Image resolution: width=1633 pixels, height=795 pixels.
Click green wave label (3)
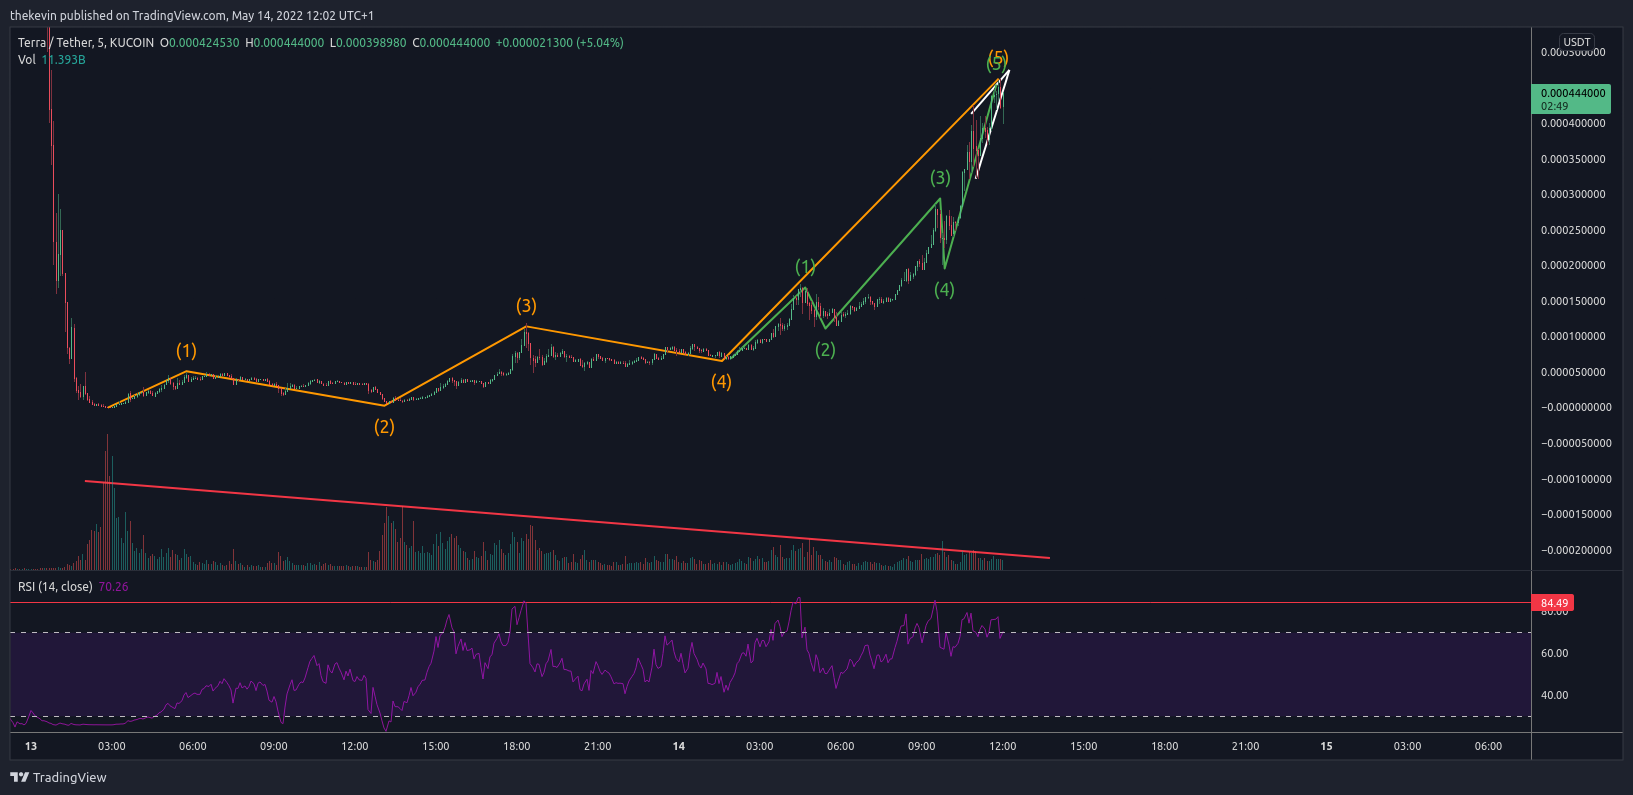[x=940, y=178]
